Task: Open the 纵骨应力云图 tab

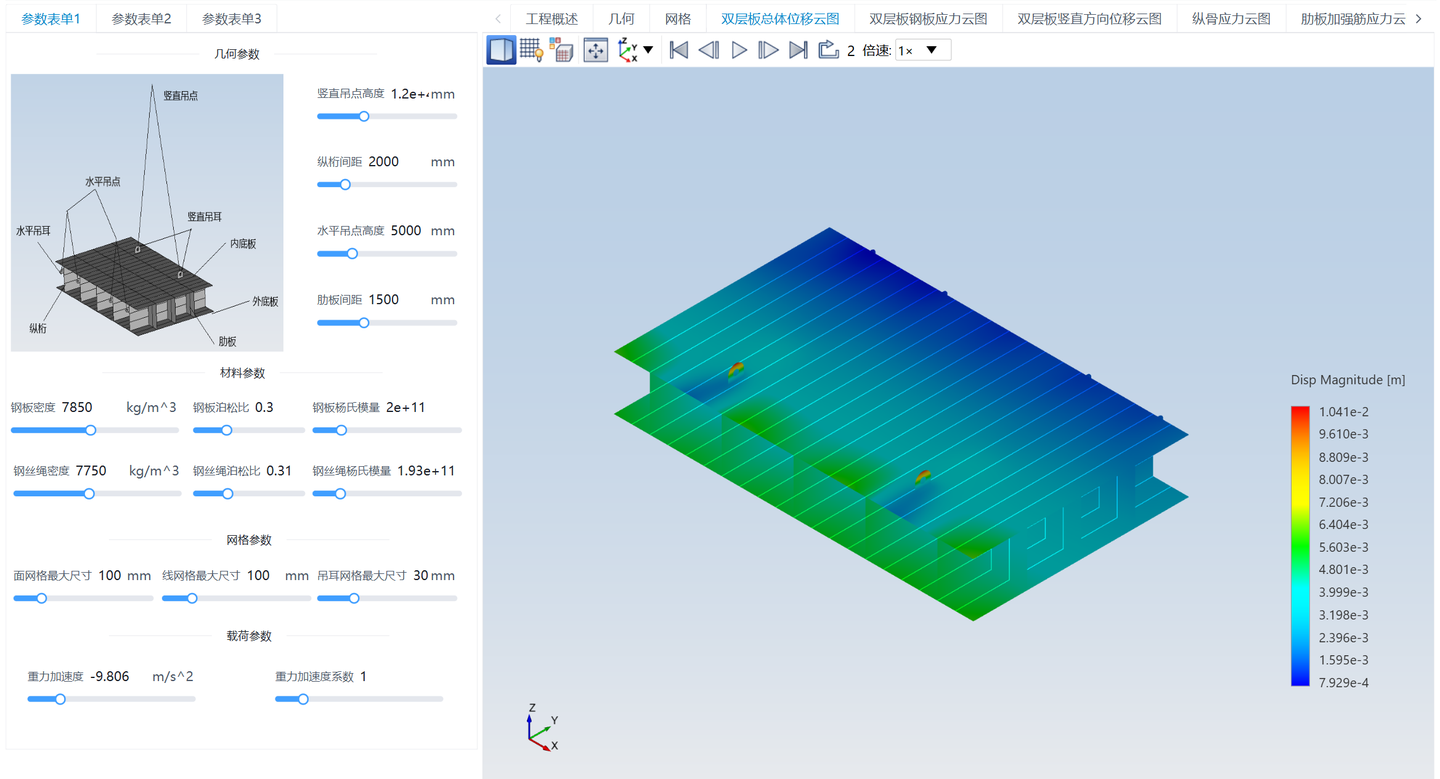Action: click(x=1231, y=18)
